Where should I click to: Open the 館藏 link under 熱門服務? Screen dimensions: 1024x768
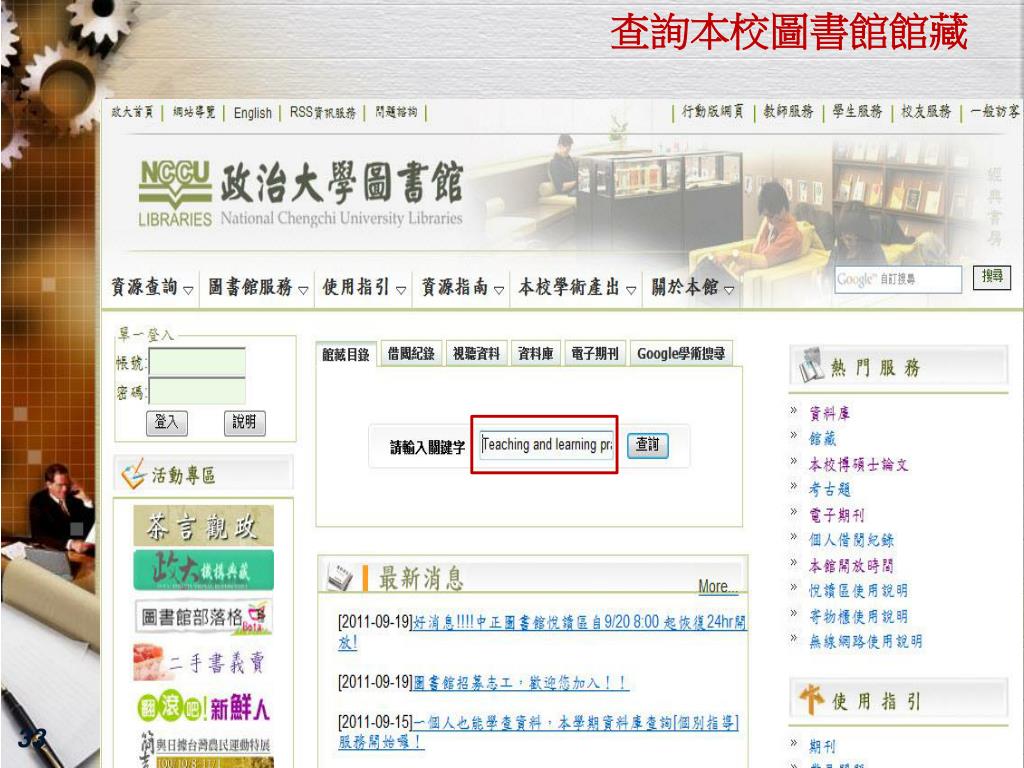coord(822,439)
